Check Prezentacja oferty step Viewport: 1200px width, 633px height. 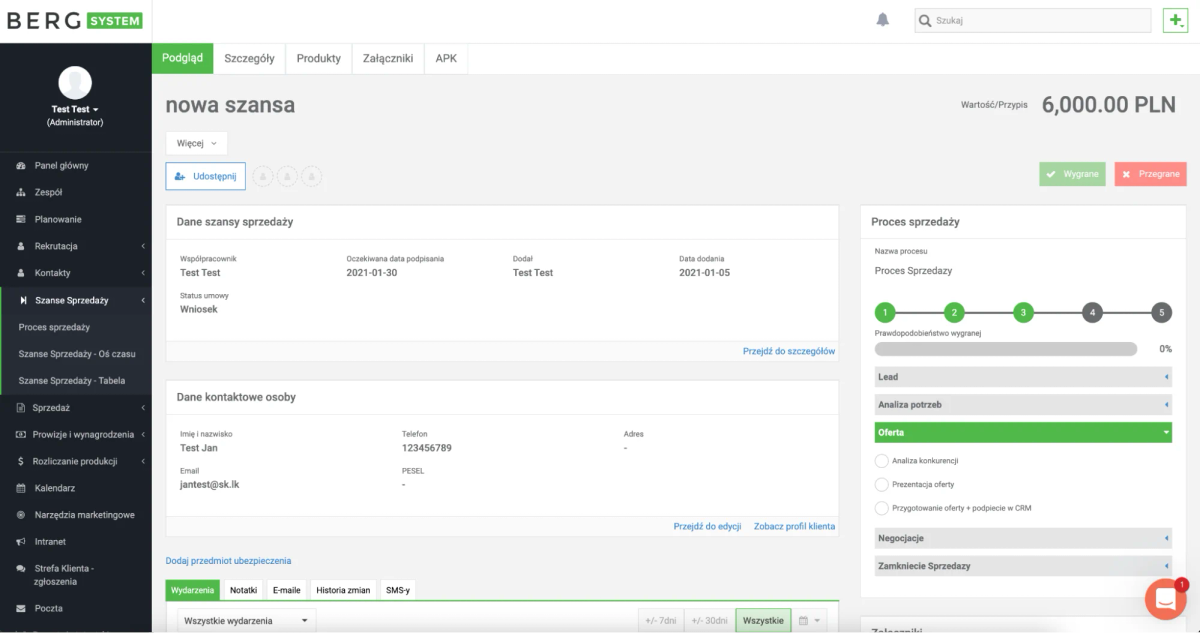click(881, 484)
